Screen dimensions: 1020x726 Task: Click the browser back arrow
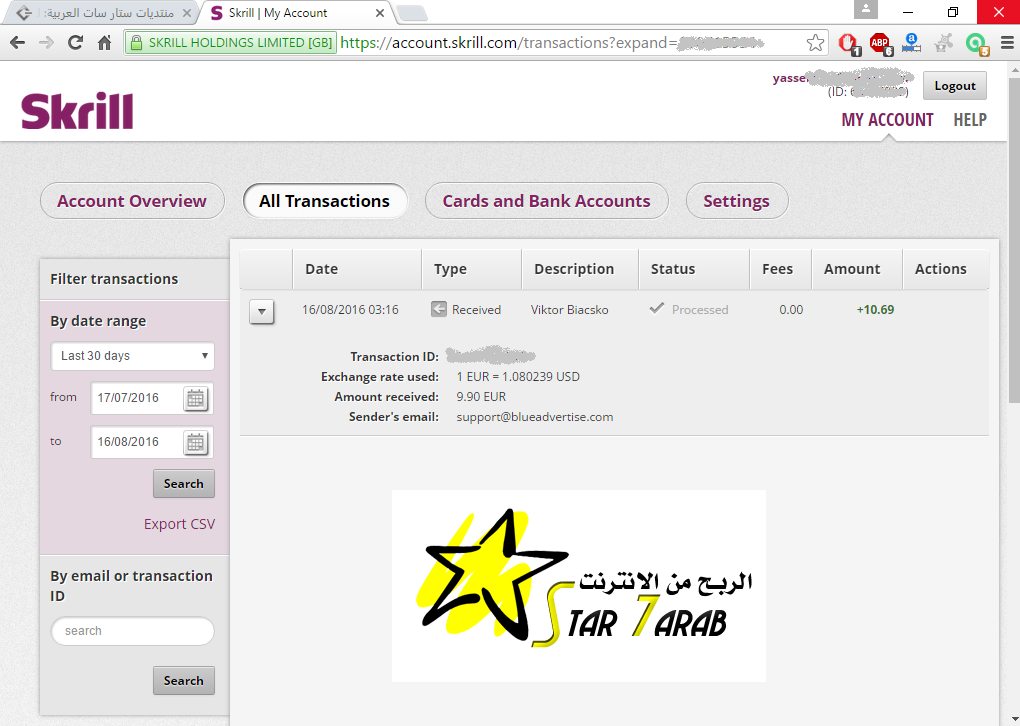[17, 43]
